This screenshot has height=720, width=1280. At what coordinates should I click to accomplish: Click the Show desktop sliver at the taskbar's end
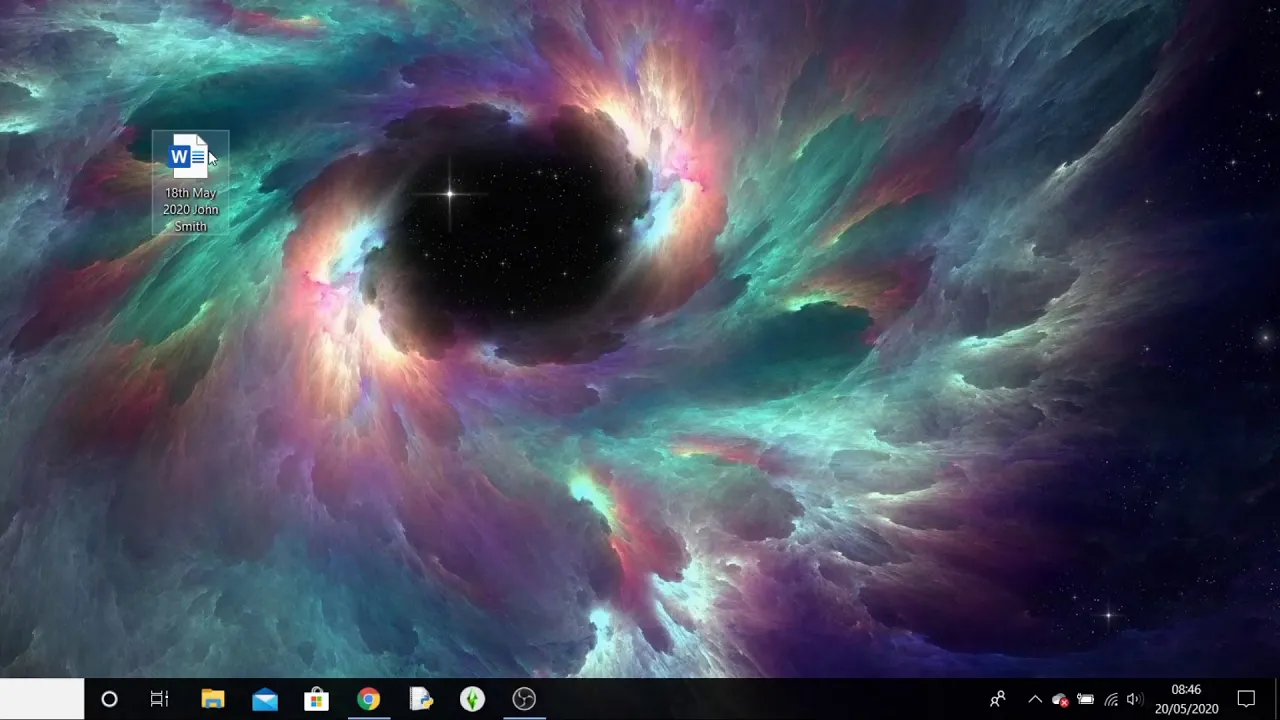(1277, 699)
